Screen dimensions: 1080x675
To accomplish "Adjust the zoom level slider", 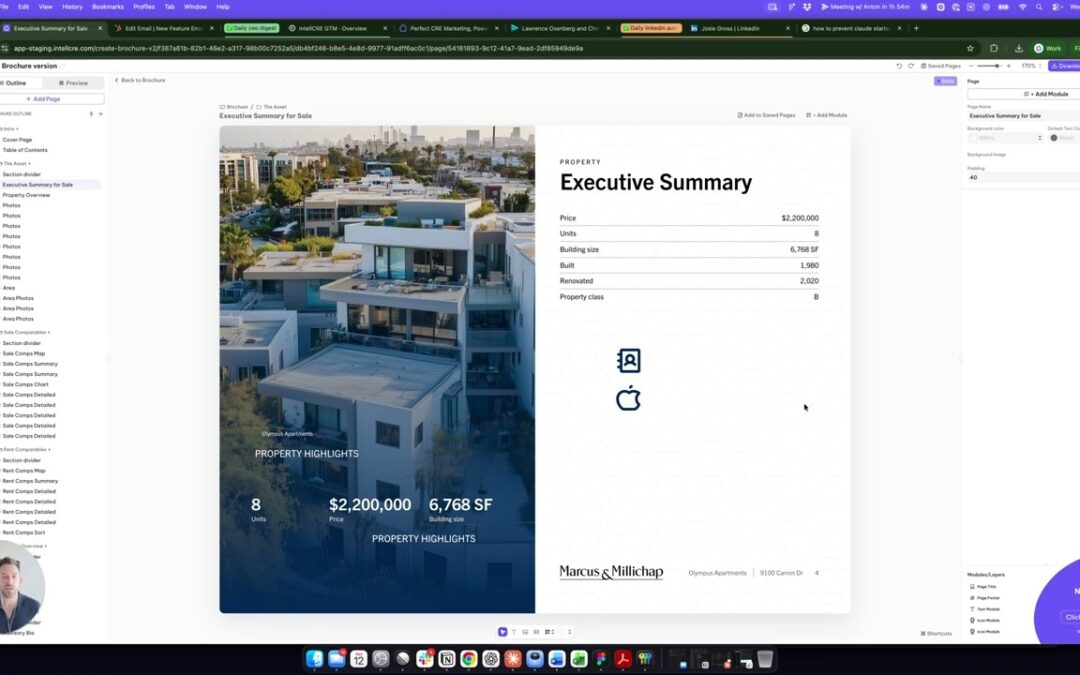I will tap(989, 66).
